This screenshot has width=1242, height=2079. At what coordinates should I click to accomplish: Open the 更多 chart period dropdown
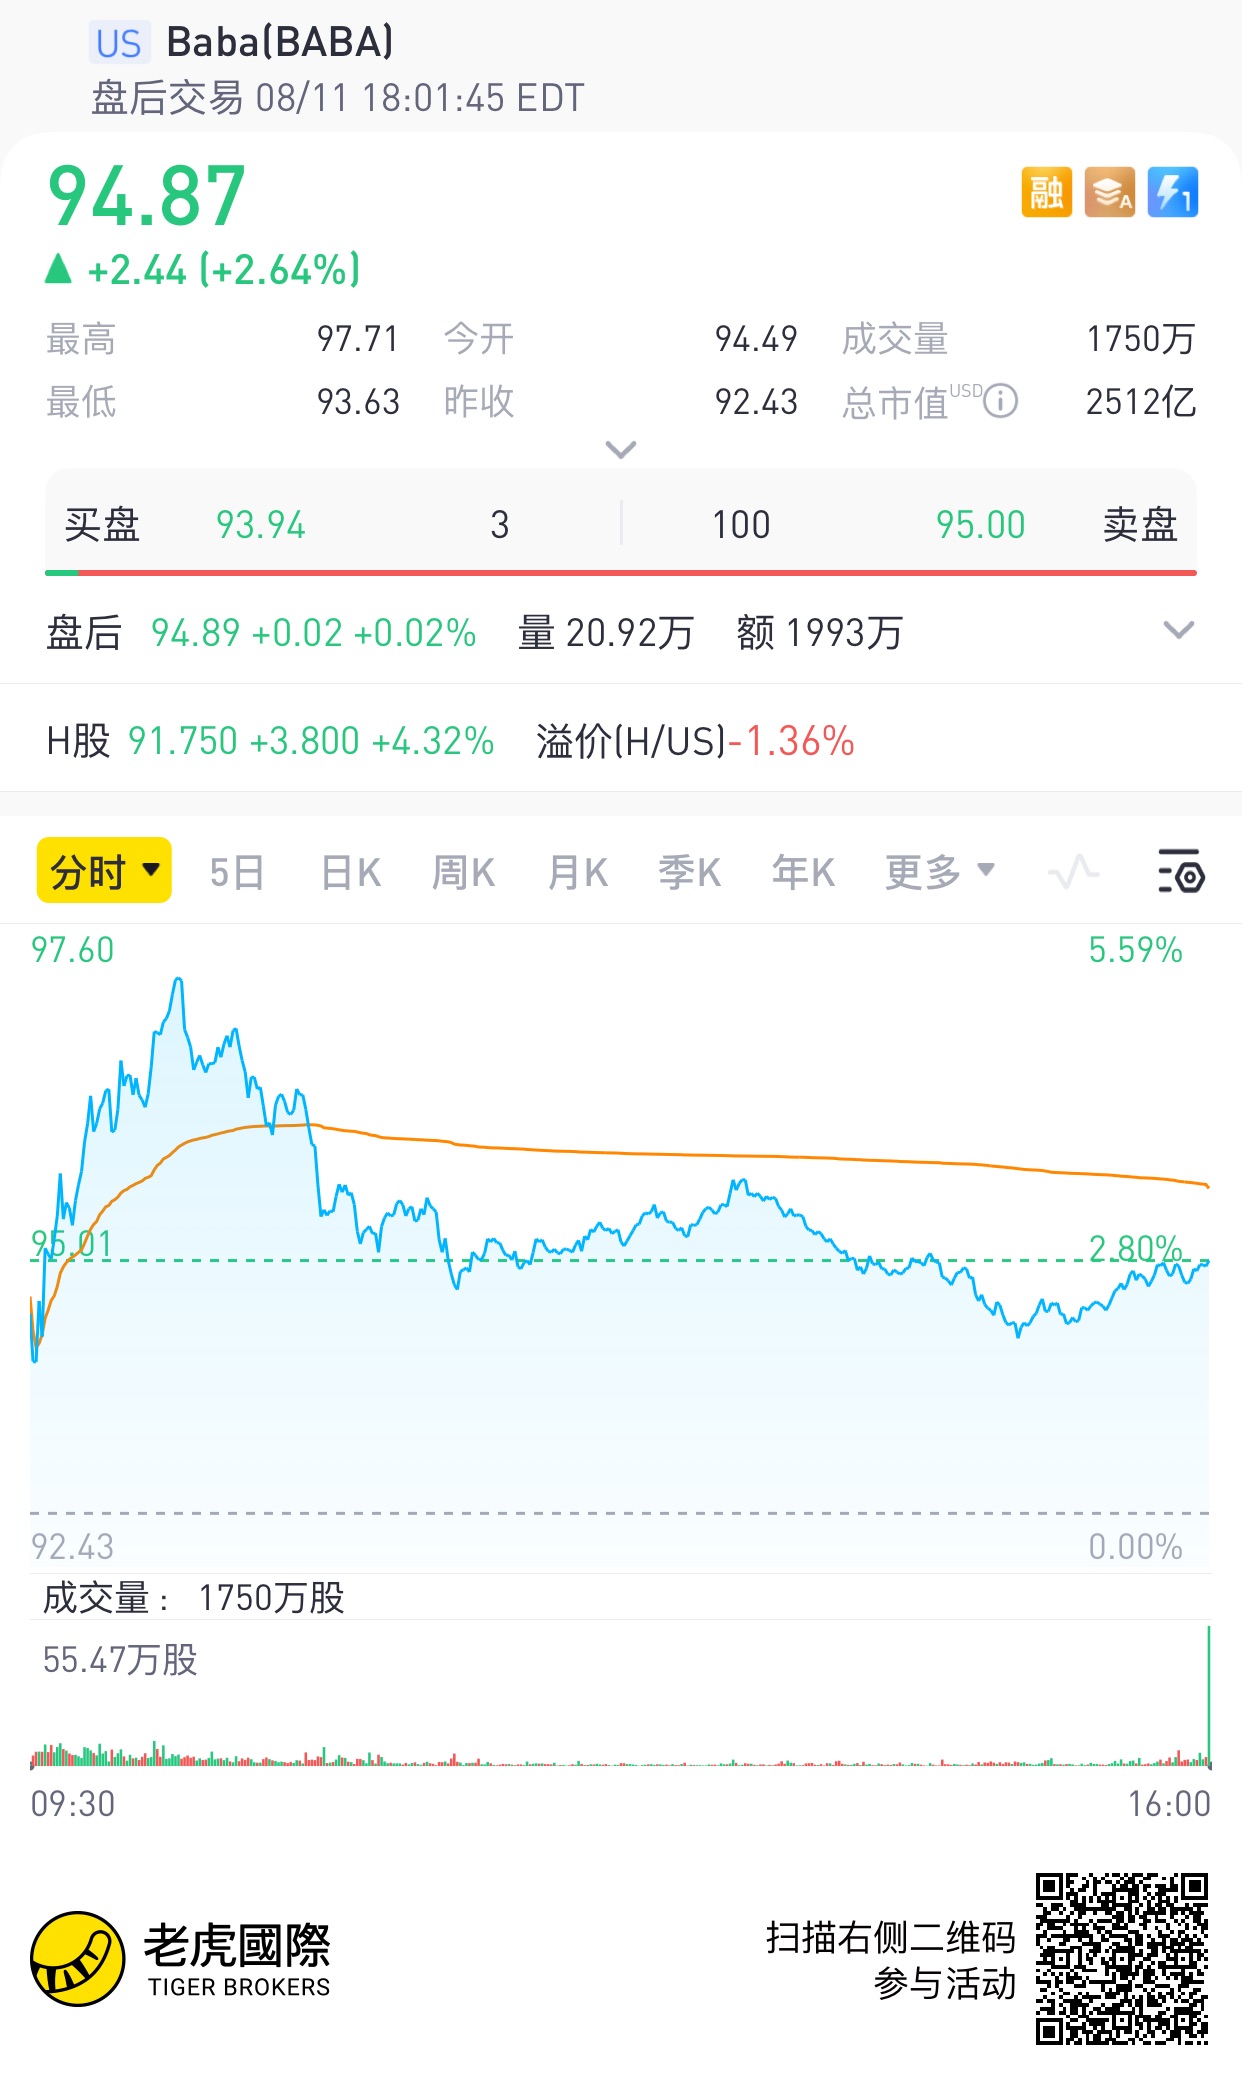click(940, 872)
